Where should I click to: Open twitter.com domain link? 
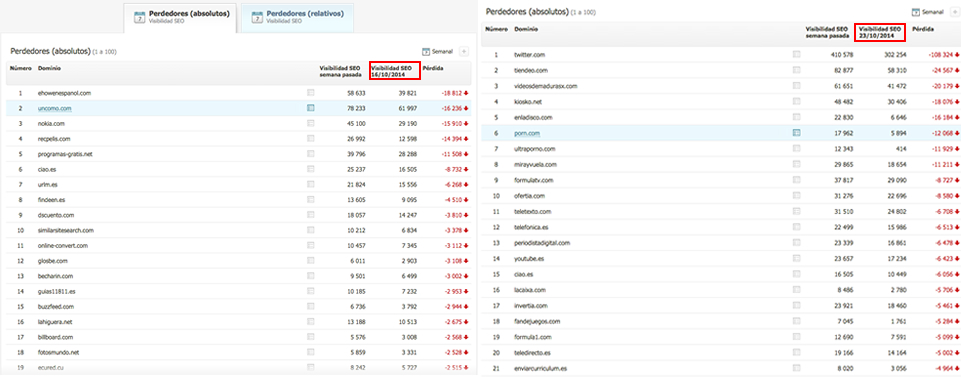(530, 55)
